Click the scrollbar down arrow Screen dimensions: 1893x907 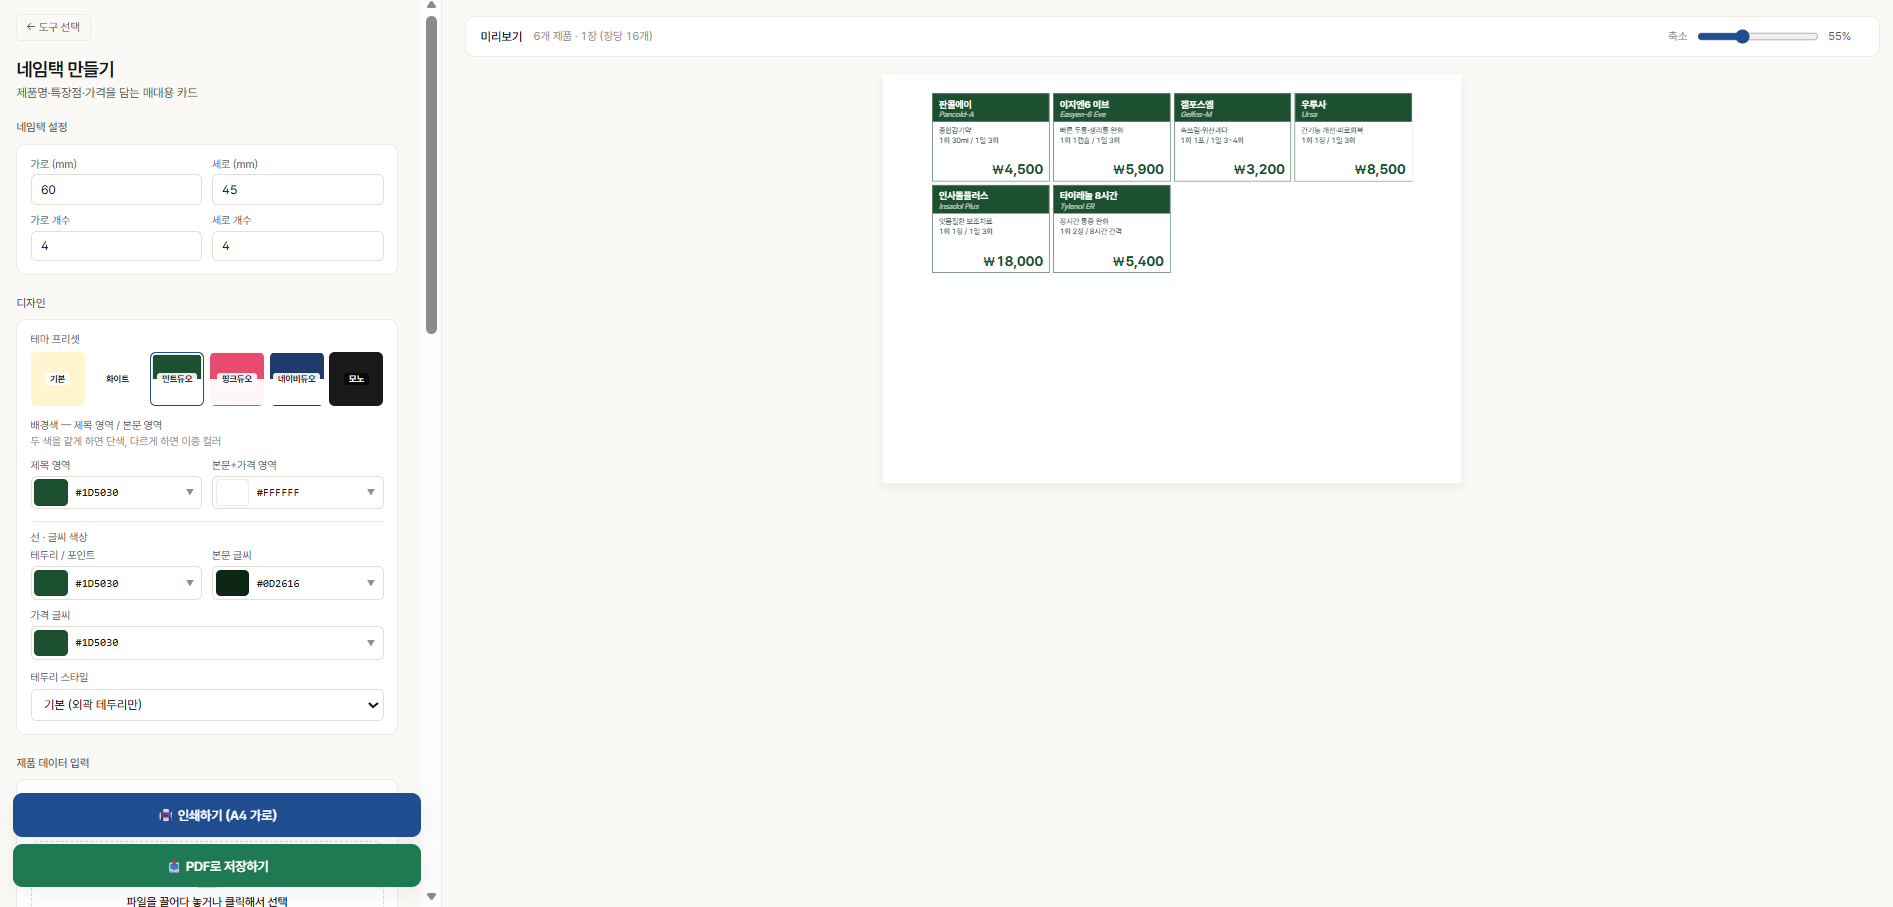(x=431, y=897)
